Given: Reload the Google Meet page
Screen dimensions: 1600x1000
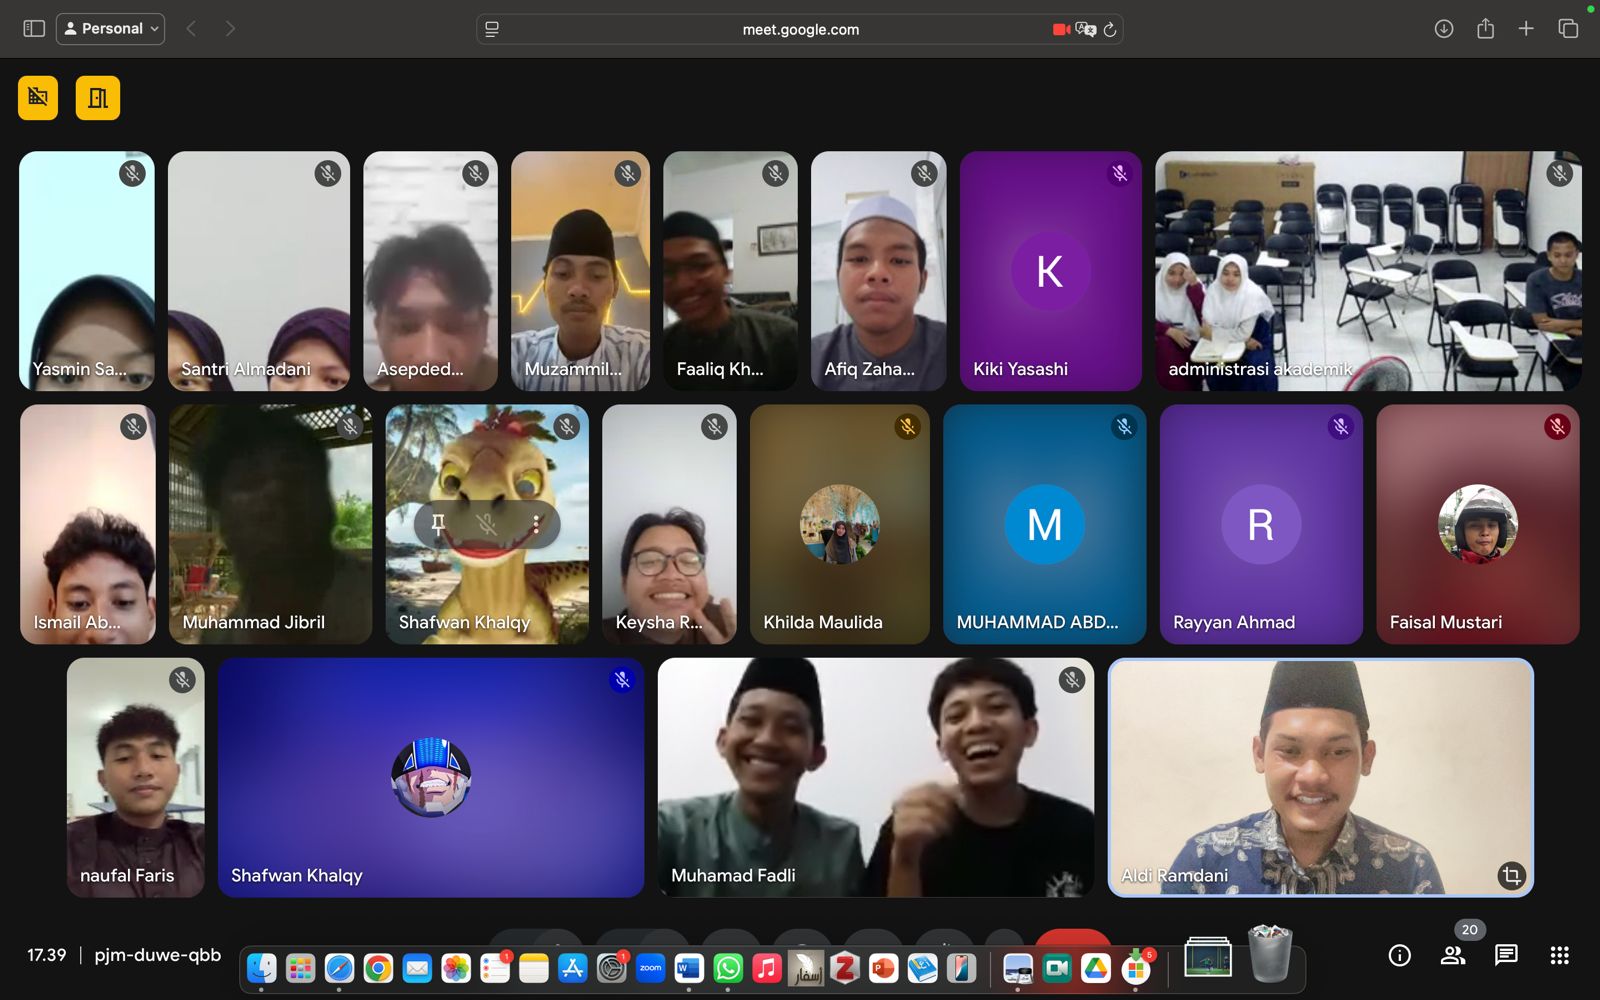Looking at the screenshot, I should pos(1110,29).
